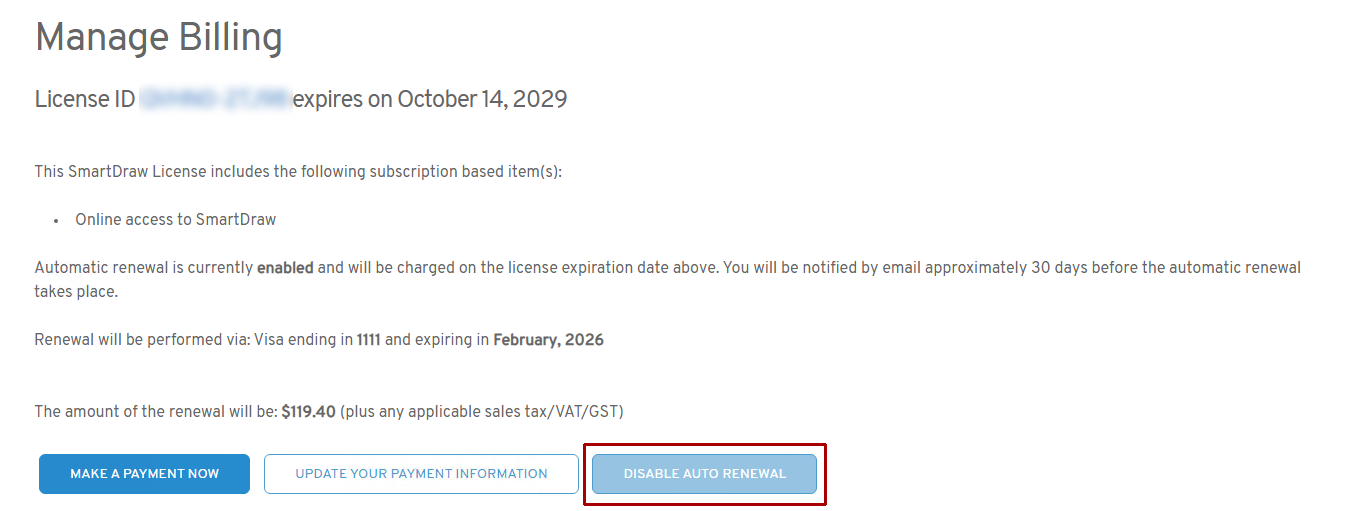Click The amount of the renewal text
Image resolution: width=1366 pixels, height=511 pixels.
point(155,411)
